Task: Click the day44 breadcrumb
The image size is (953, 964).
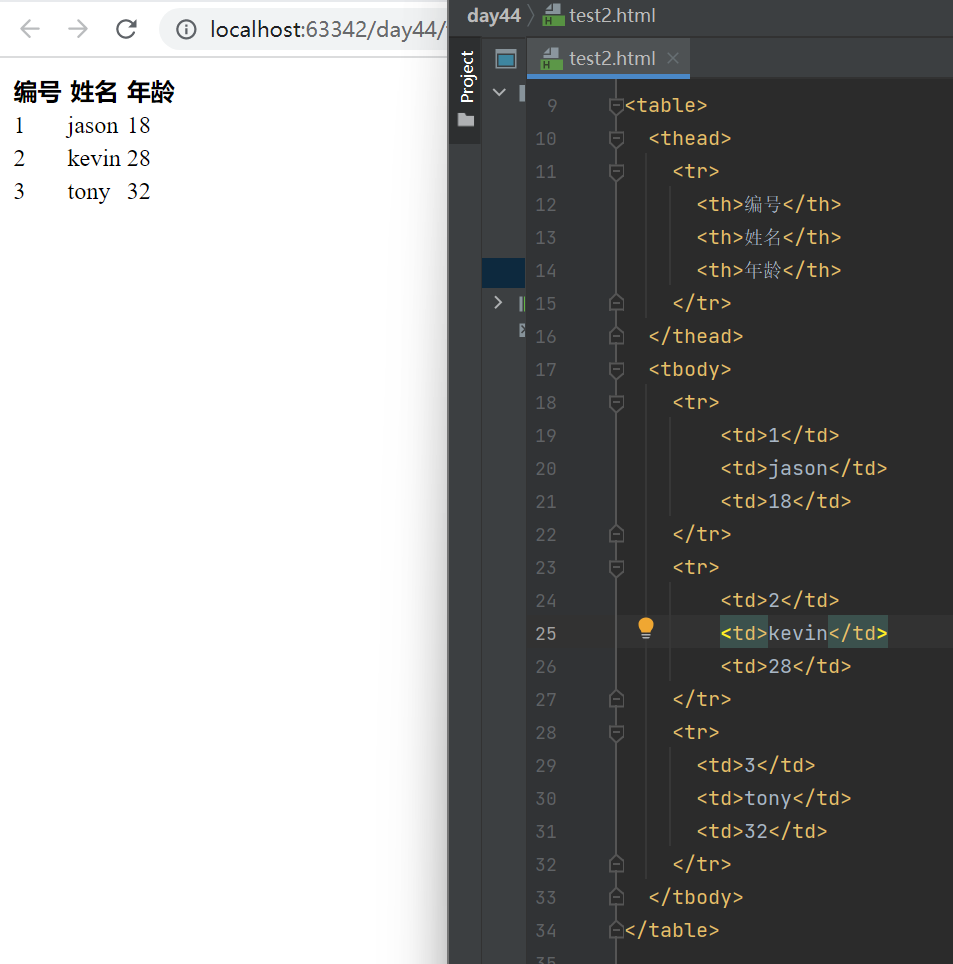Action: [493, 15]
